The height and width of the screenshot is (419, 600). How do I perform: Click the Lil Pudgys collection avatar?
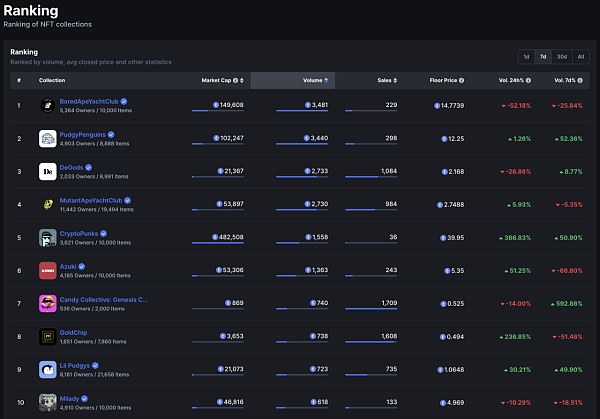(x=48, y=369)
